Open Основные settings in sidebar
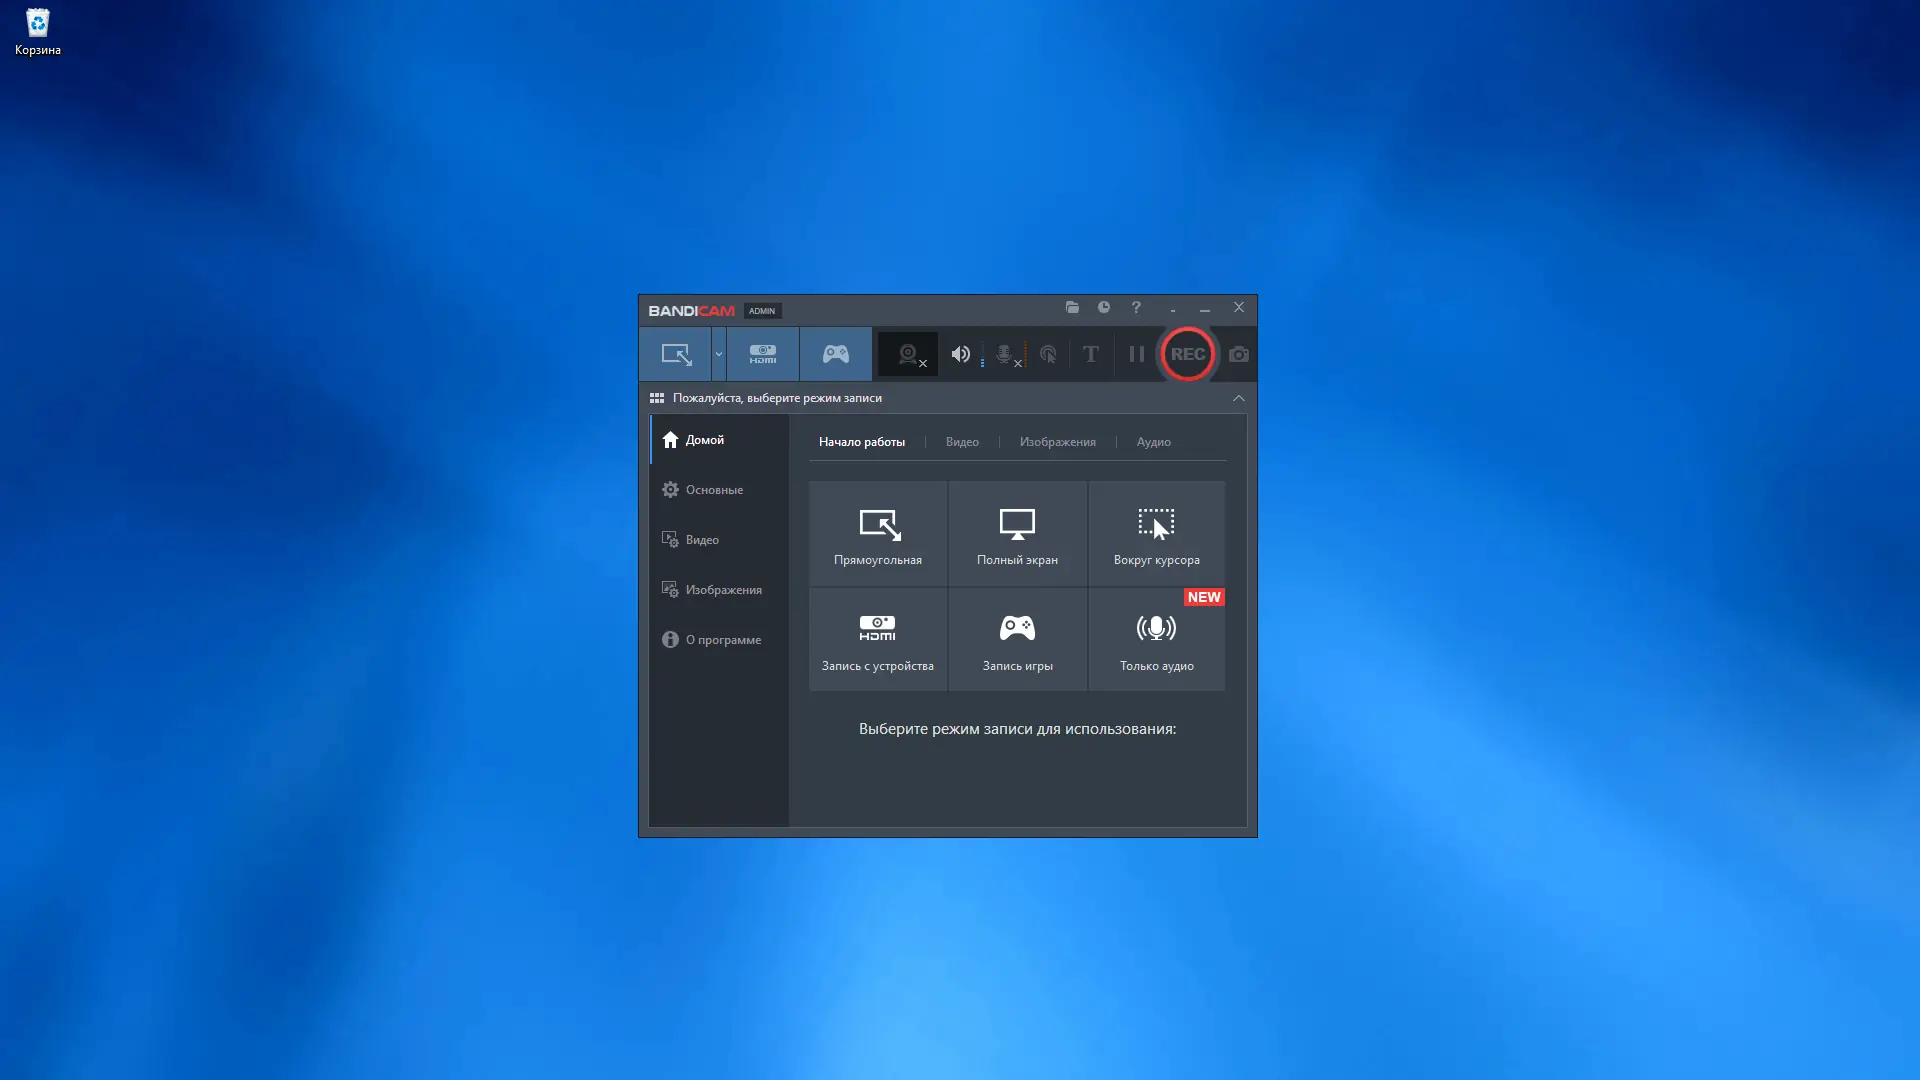This screenshot has height=1080, width=1920. coord(714,490)
